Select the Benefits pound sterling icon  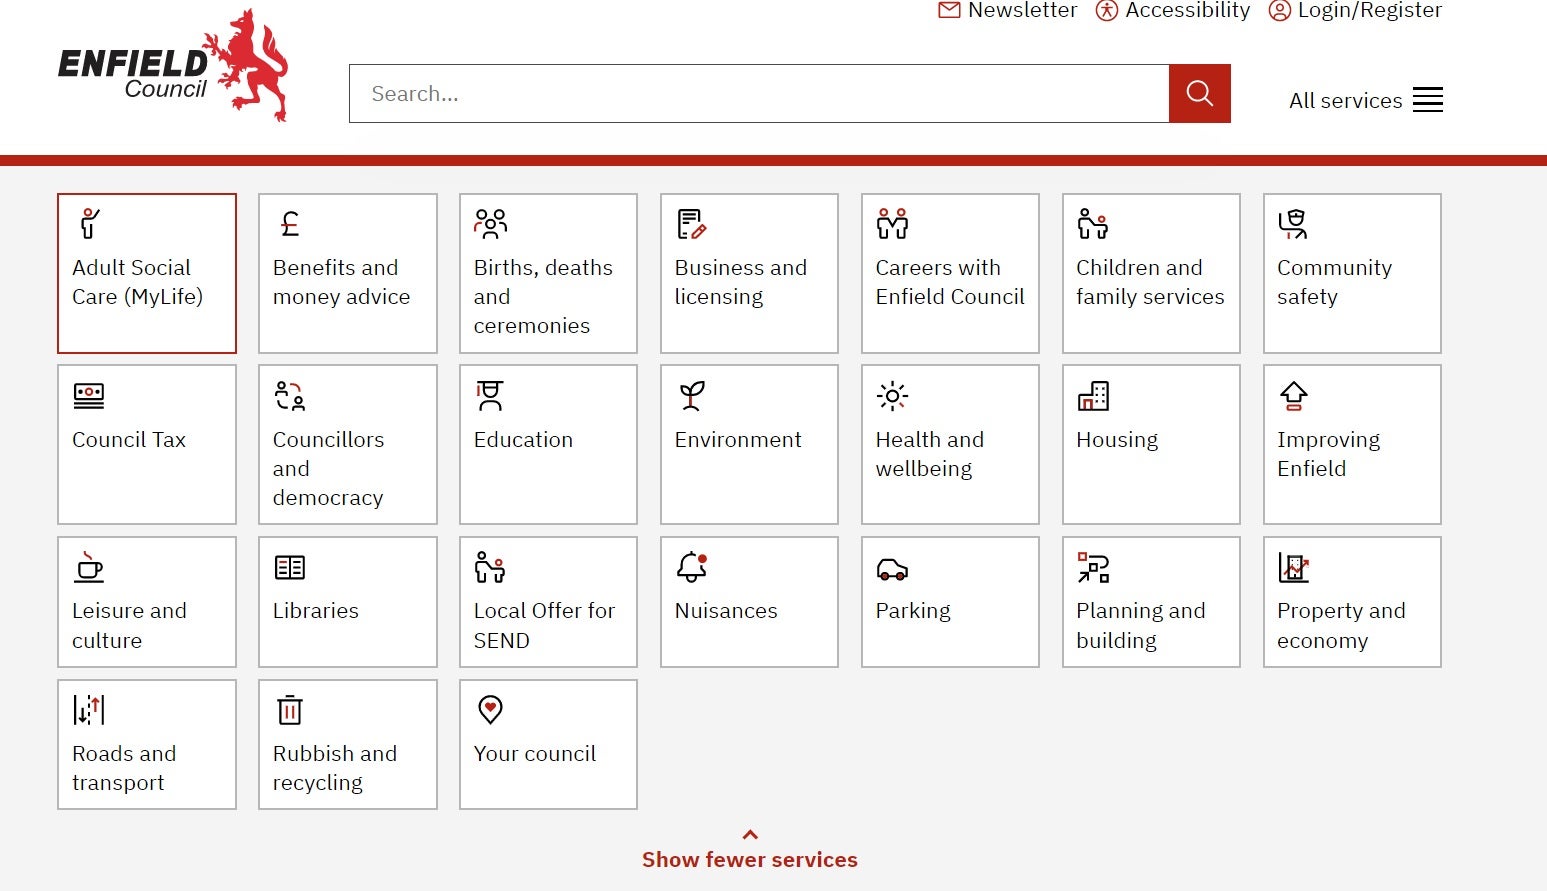290,222
